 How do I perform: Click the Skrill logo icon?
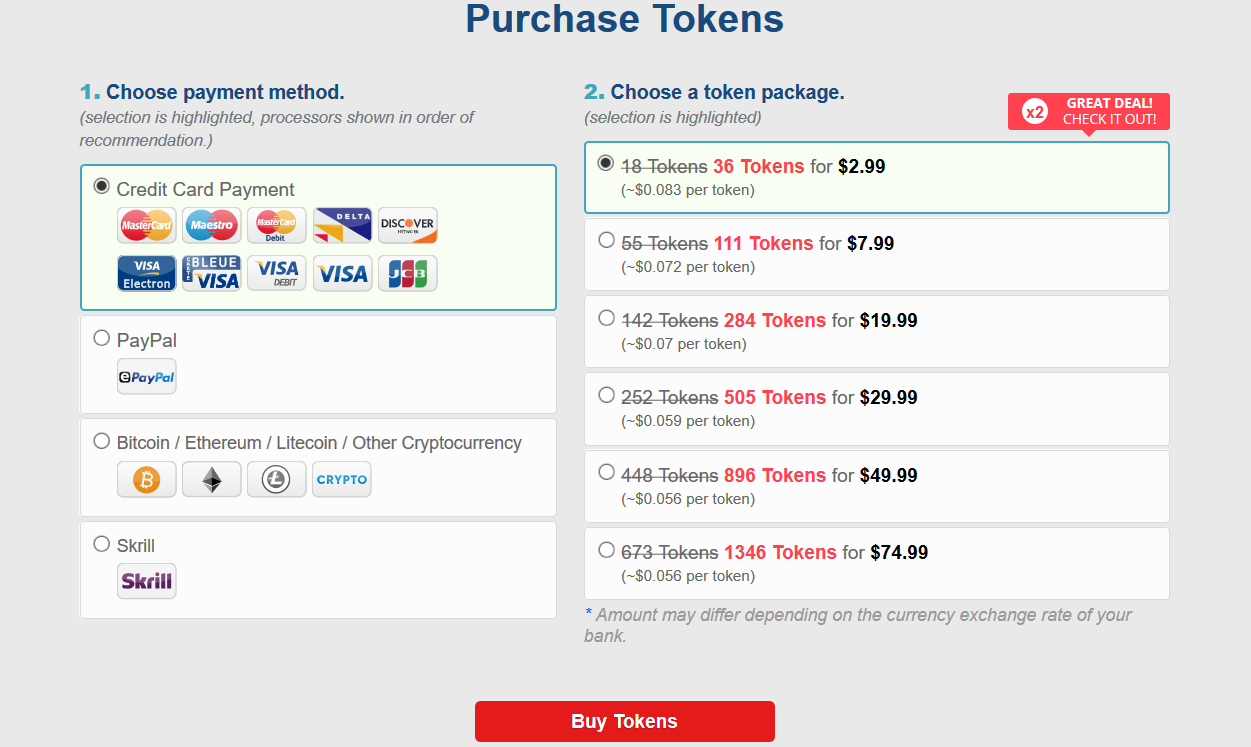tap(147, 581)
